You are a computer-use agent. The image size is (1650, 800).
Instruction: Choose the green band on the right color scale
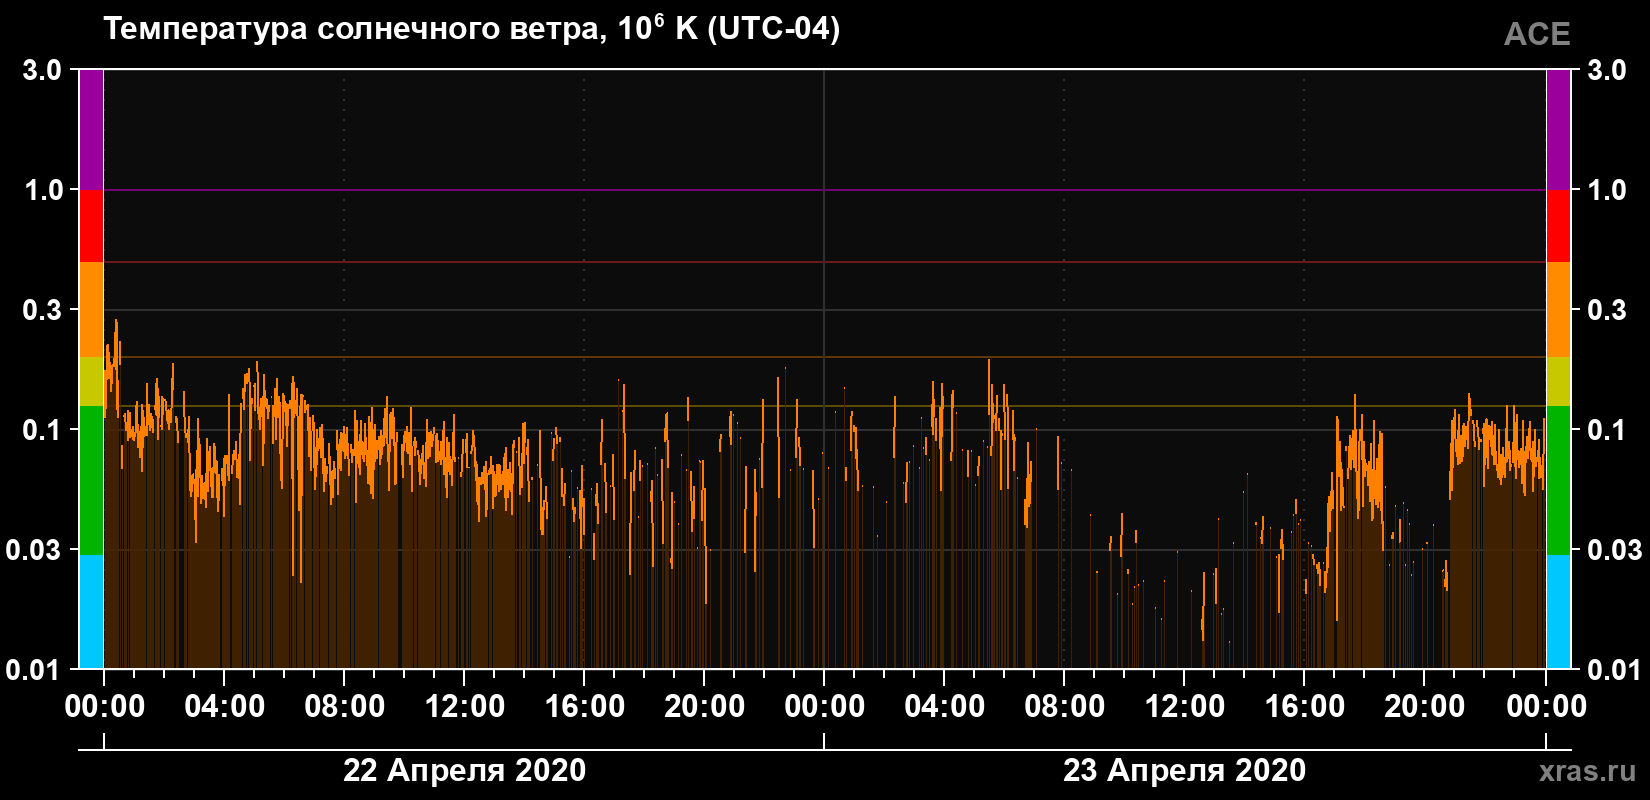[x=1558, y=480]
